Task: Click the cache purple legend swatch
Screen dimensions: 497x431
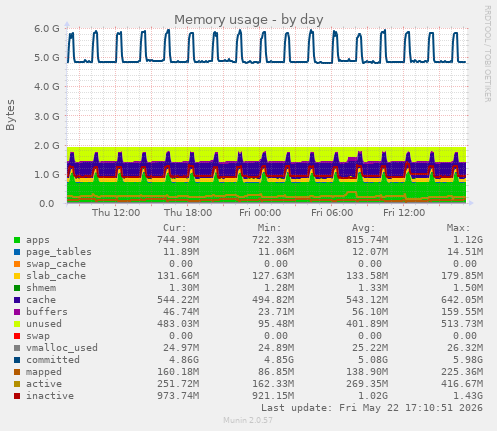Action: click(x=17, y=300)
